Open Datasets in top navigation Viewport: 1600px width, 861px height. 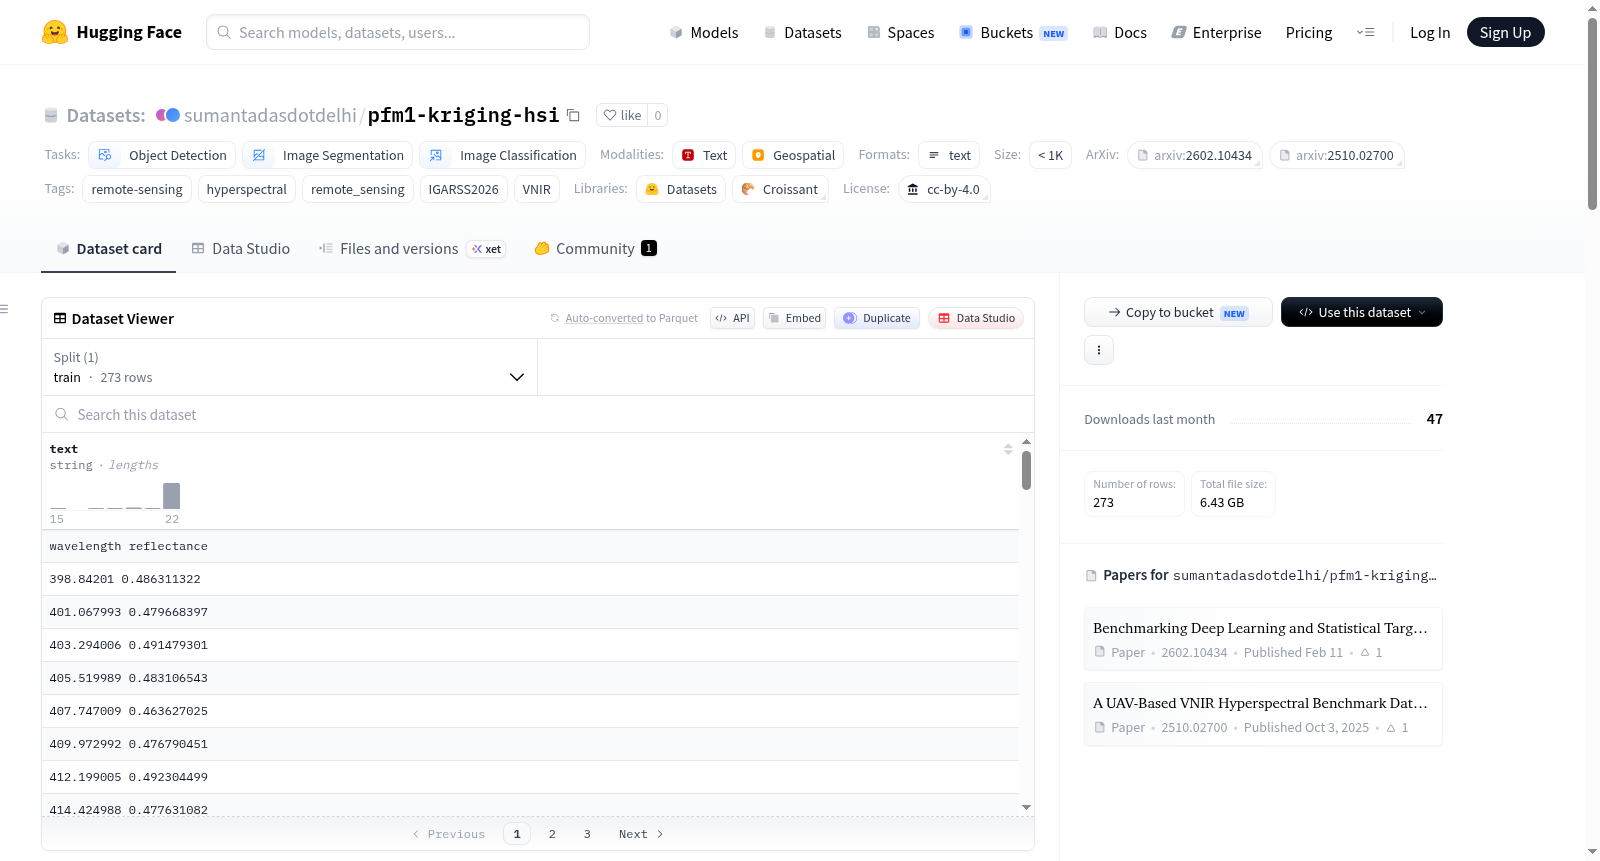(x=802, y=32)
